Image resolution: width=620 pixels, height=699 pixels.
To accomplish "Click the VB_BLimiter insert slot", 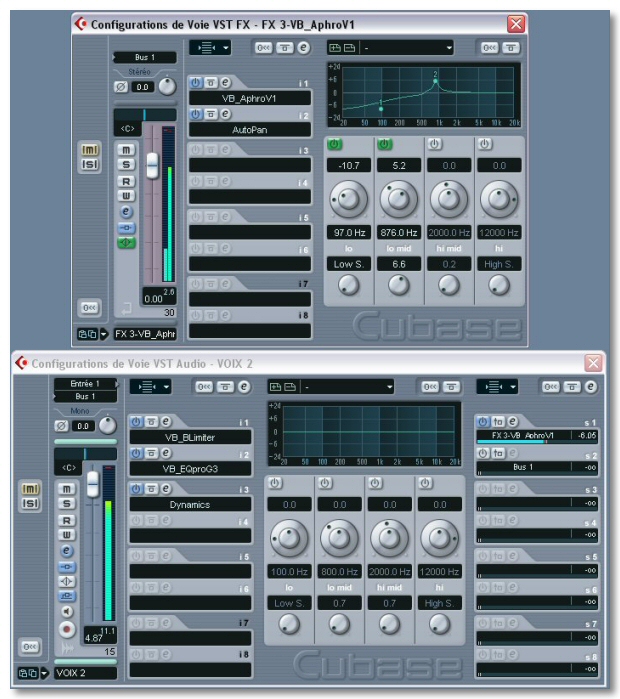I will pyautogui.click(x=190, y=437).
